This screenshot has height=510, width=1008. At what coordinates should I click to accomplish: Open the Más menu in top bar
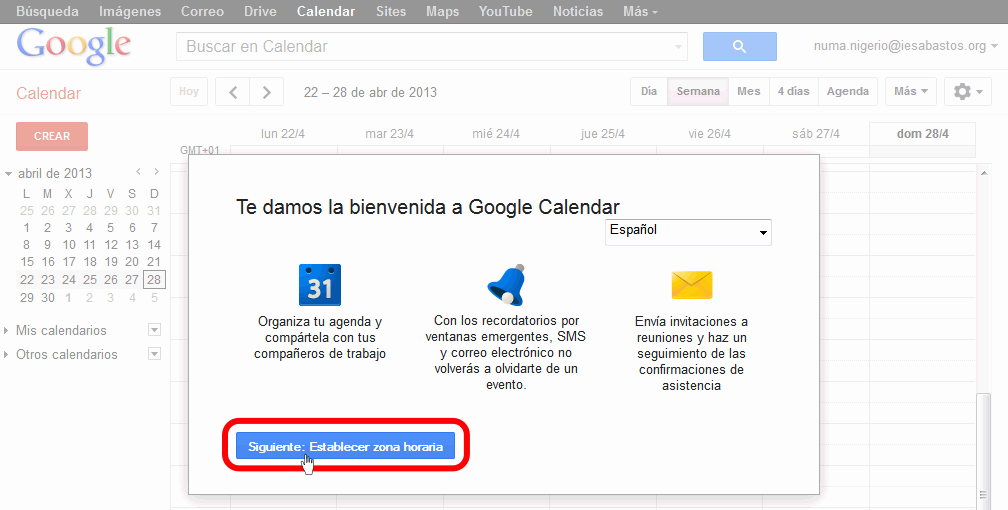point(640,12)
